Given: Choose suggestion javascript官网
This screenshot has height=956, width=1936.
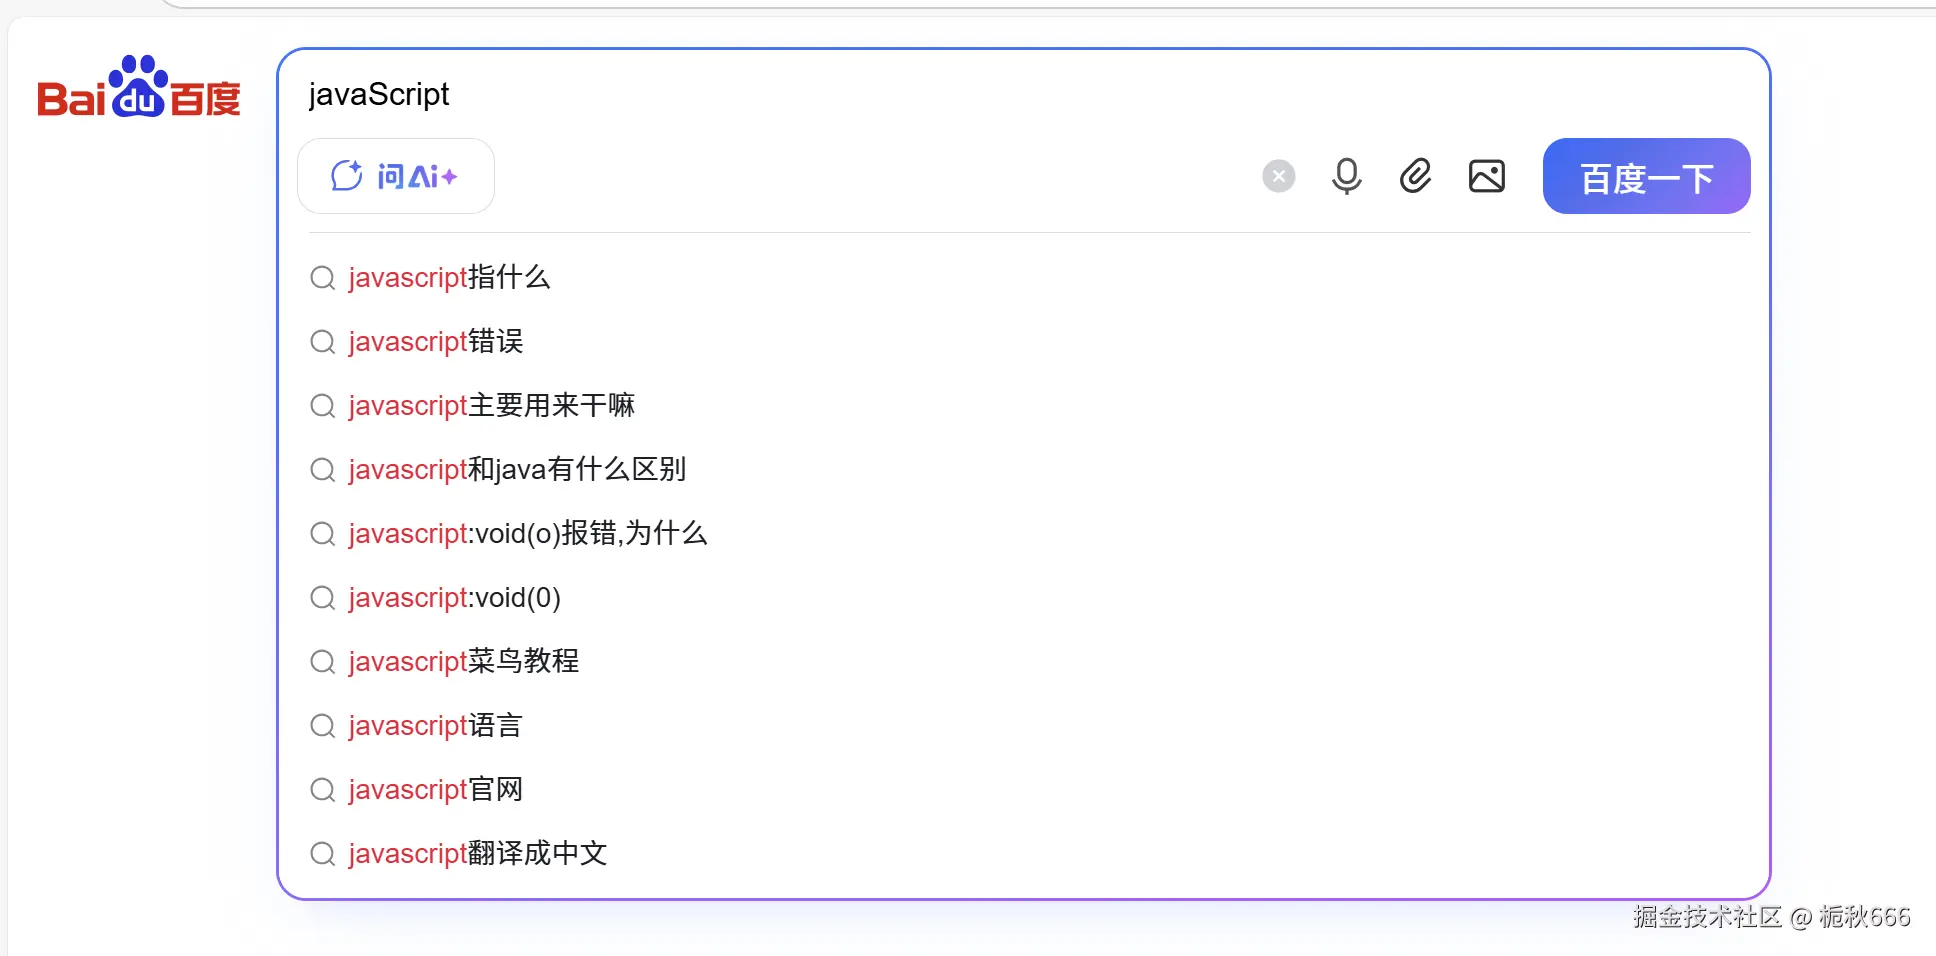Looking at the screenshot, I should (436, 789).
